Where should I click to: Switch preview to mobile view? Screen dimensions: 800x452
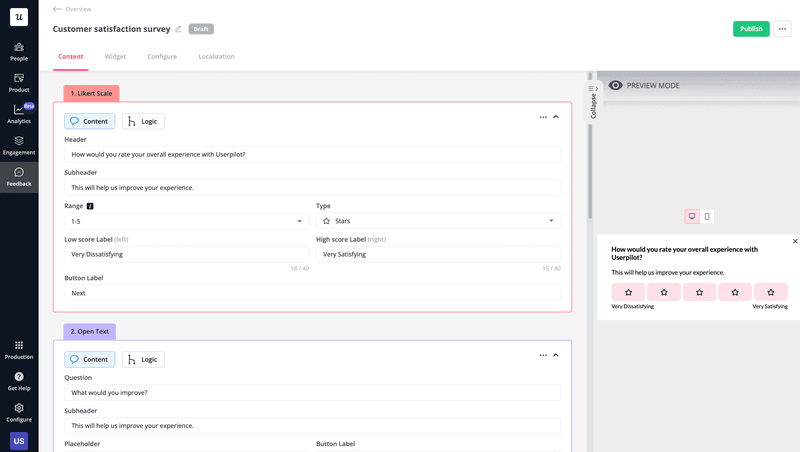(x=707, y=216)
